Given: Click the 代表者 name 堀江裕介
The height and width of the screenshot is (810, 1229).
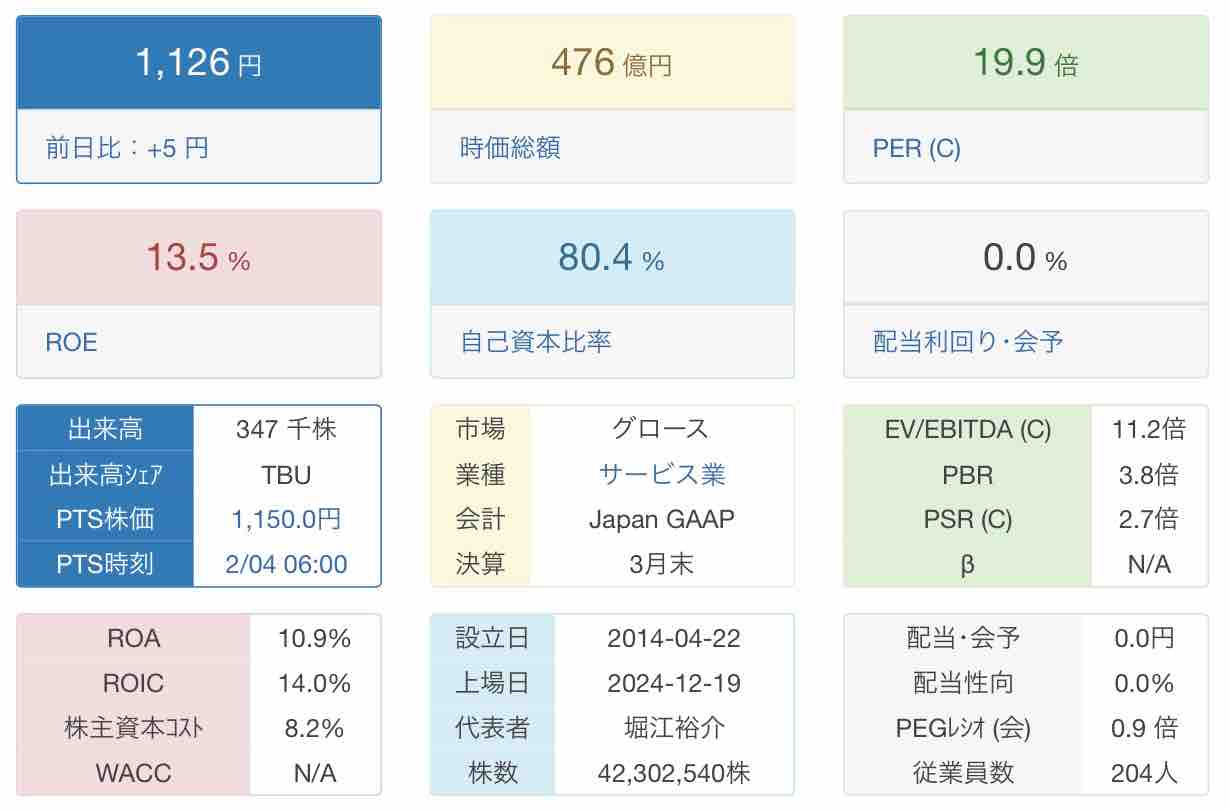Looking at the screenshot, I should pos(674,728).
